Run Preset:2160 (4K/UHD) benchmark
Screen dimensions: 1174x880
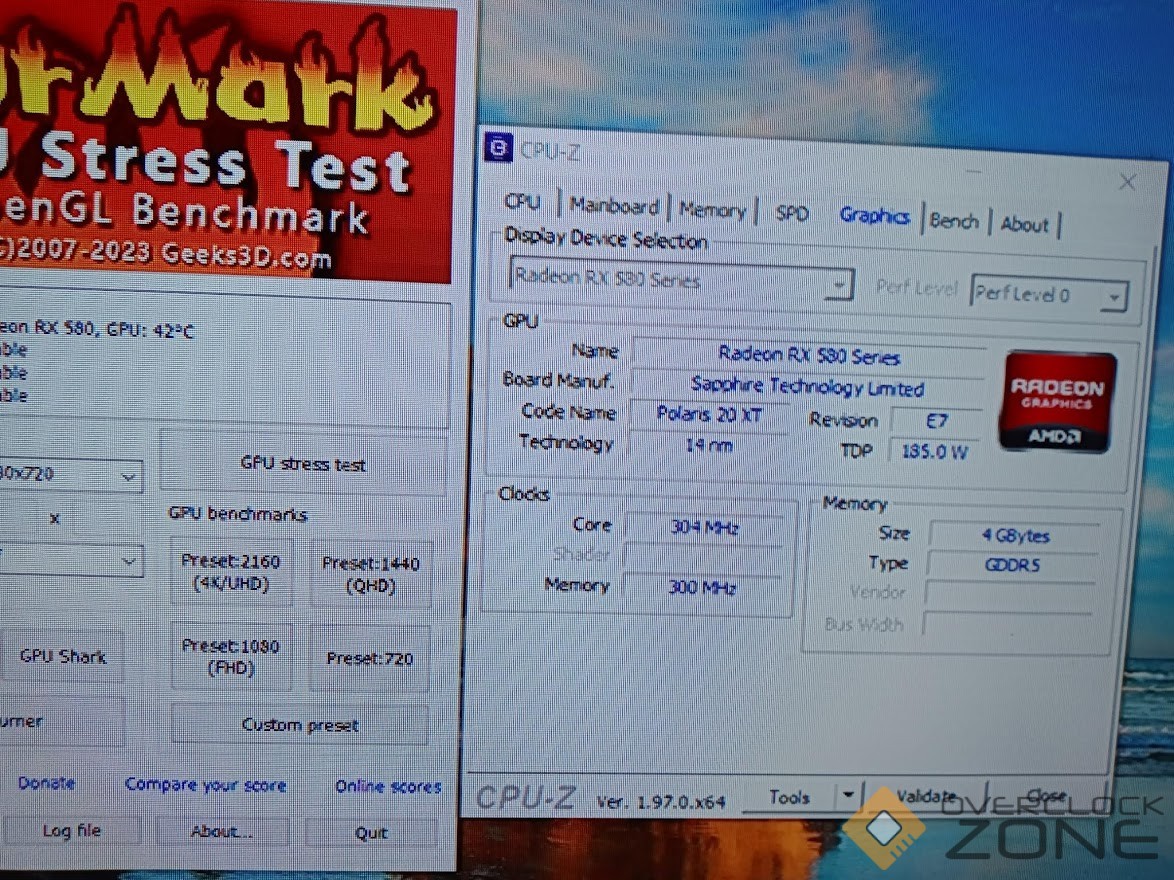[x=231, y=572]
